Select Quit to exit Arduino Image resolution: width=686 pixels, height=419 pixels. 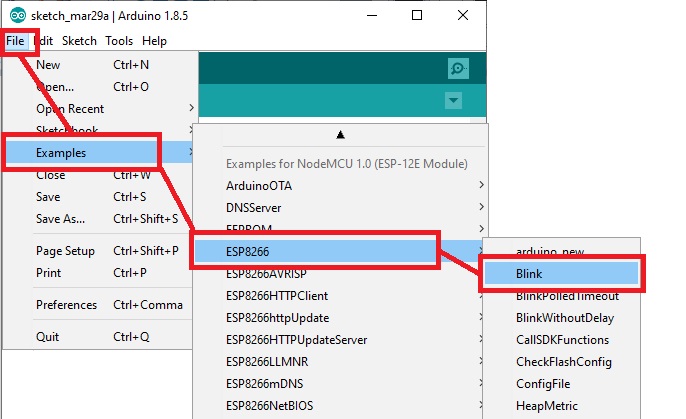pyautogui.click(x=98, y=337)
